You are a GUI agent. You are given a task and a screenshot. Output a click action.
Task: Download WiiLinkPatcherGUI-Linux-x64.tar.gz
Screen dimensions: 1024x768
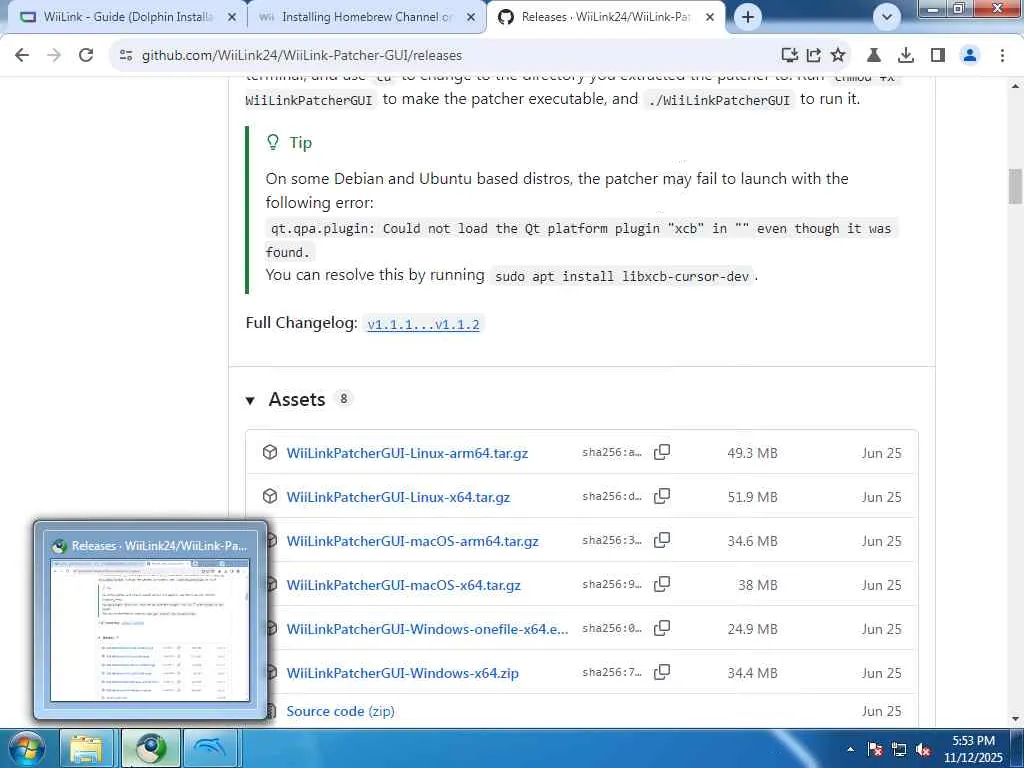[398, 497]
